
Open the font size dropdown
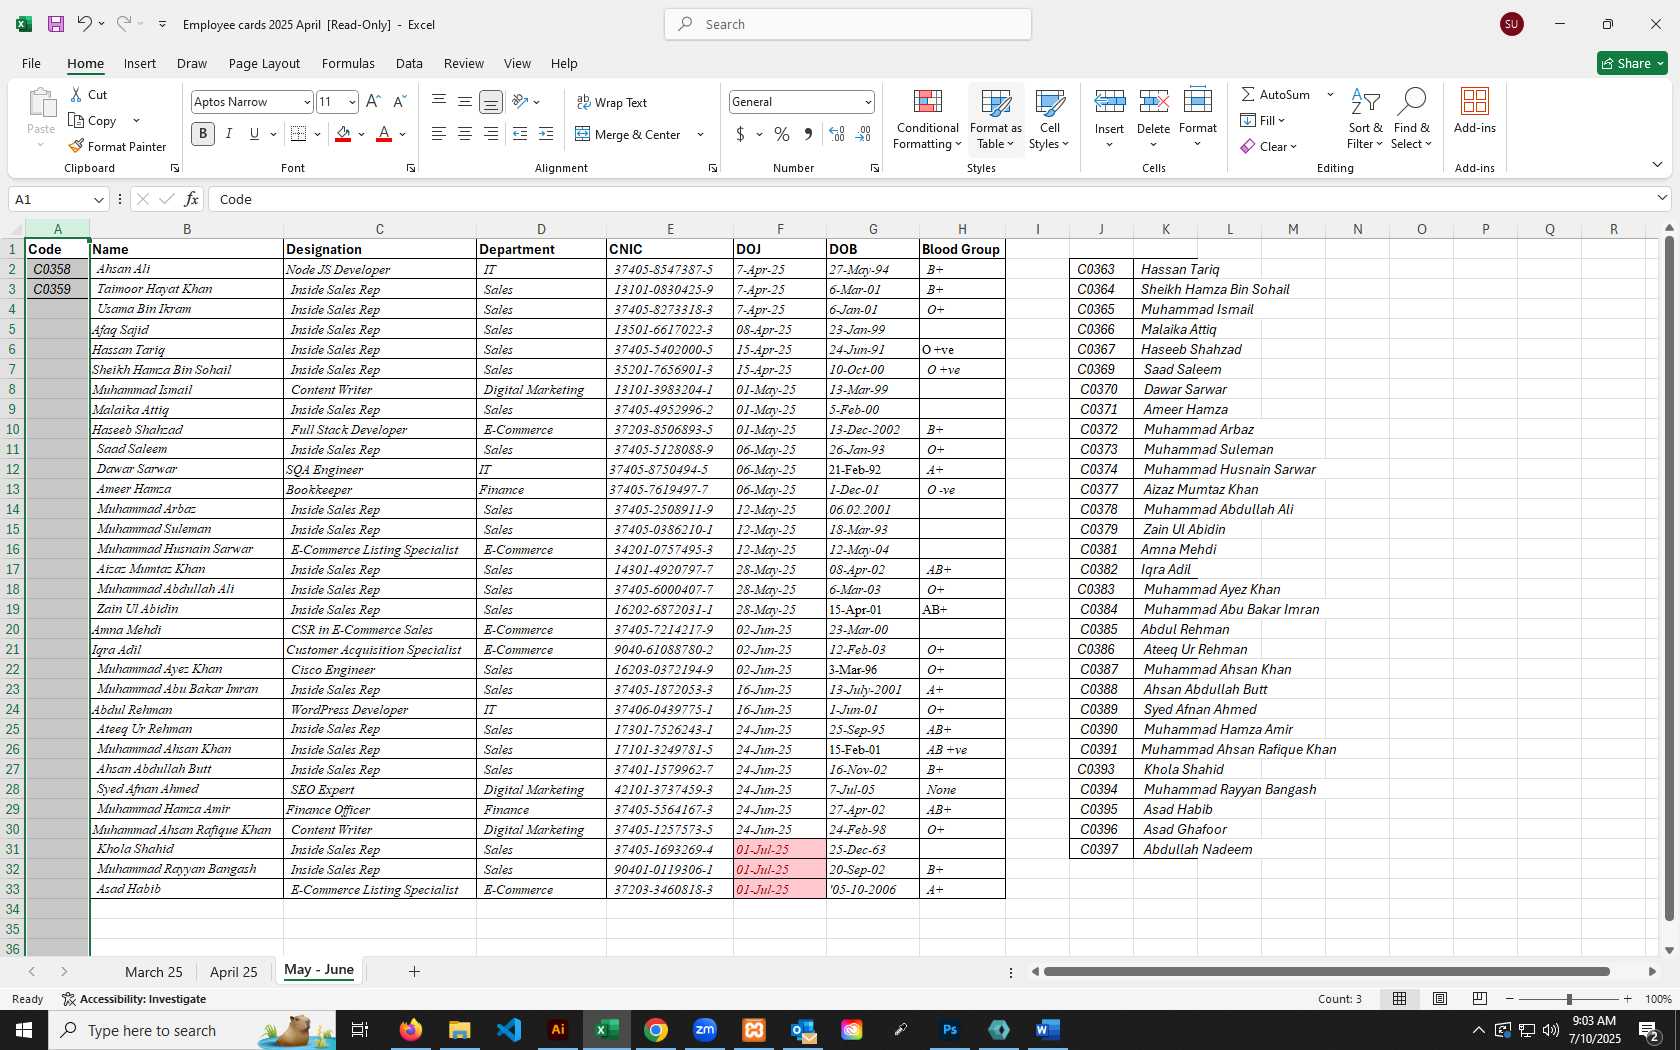pyautogui.click(x=352, y=102)
